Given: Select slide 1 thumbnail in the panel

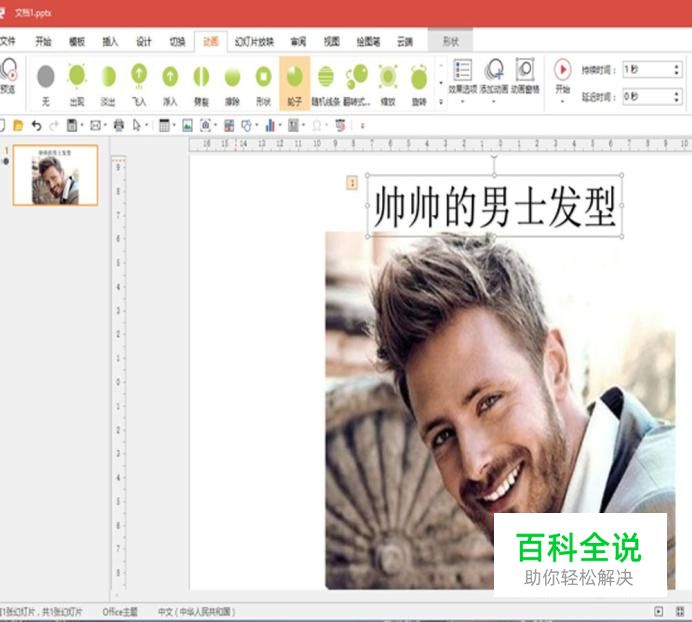Looking at the screenshot, I should pos(55,175).
